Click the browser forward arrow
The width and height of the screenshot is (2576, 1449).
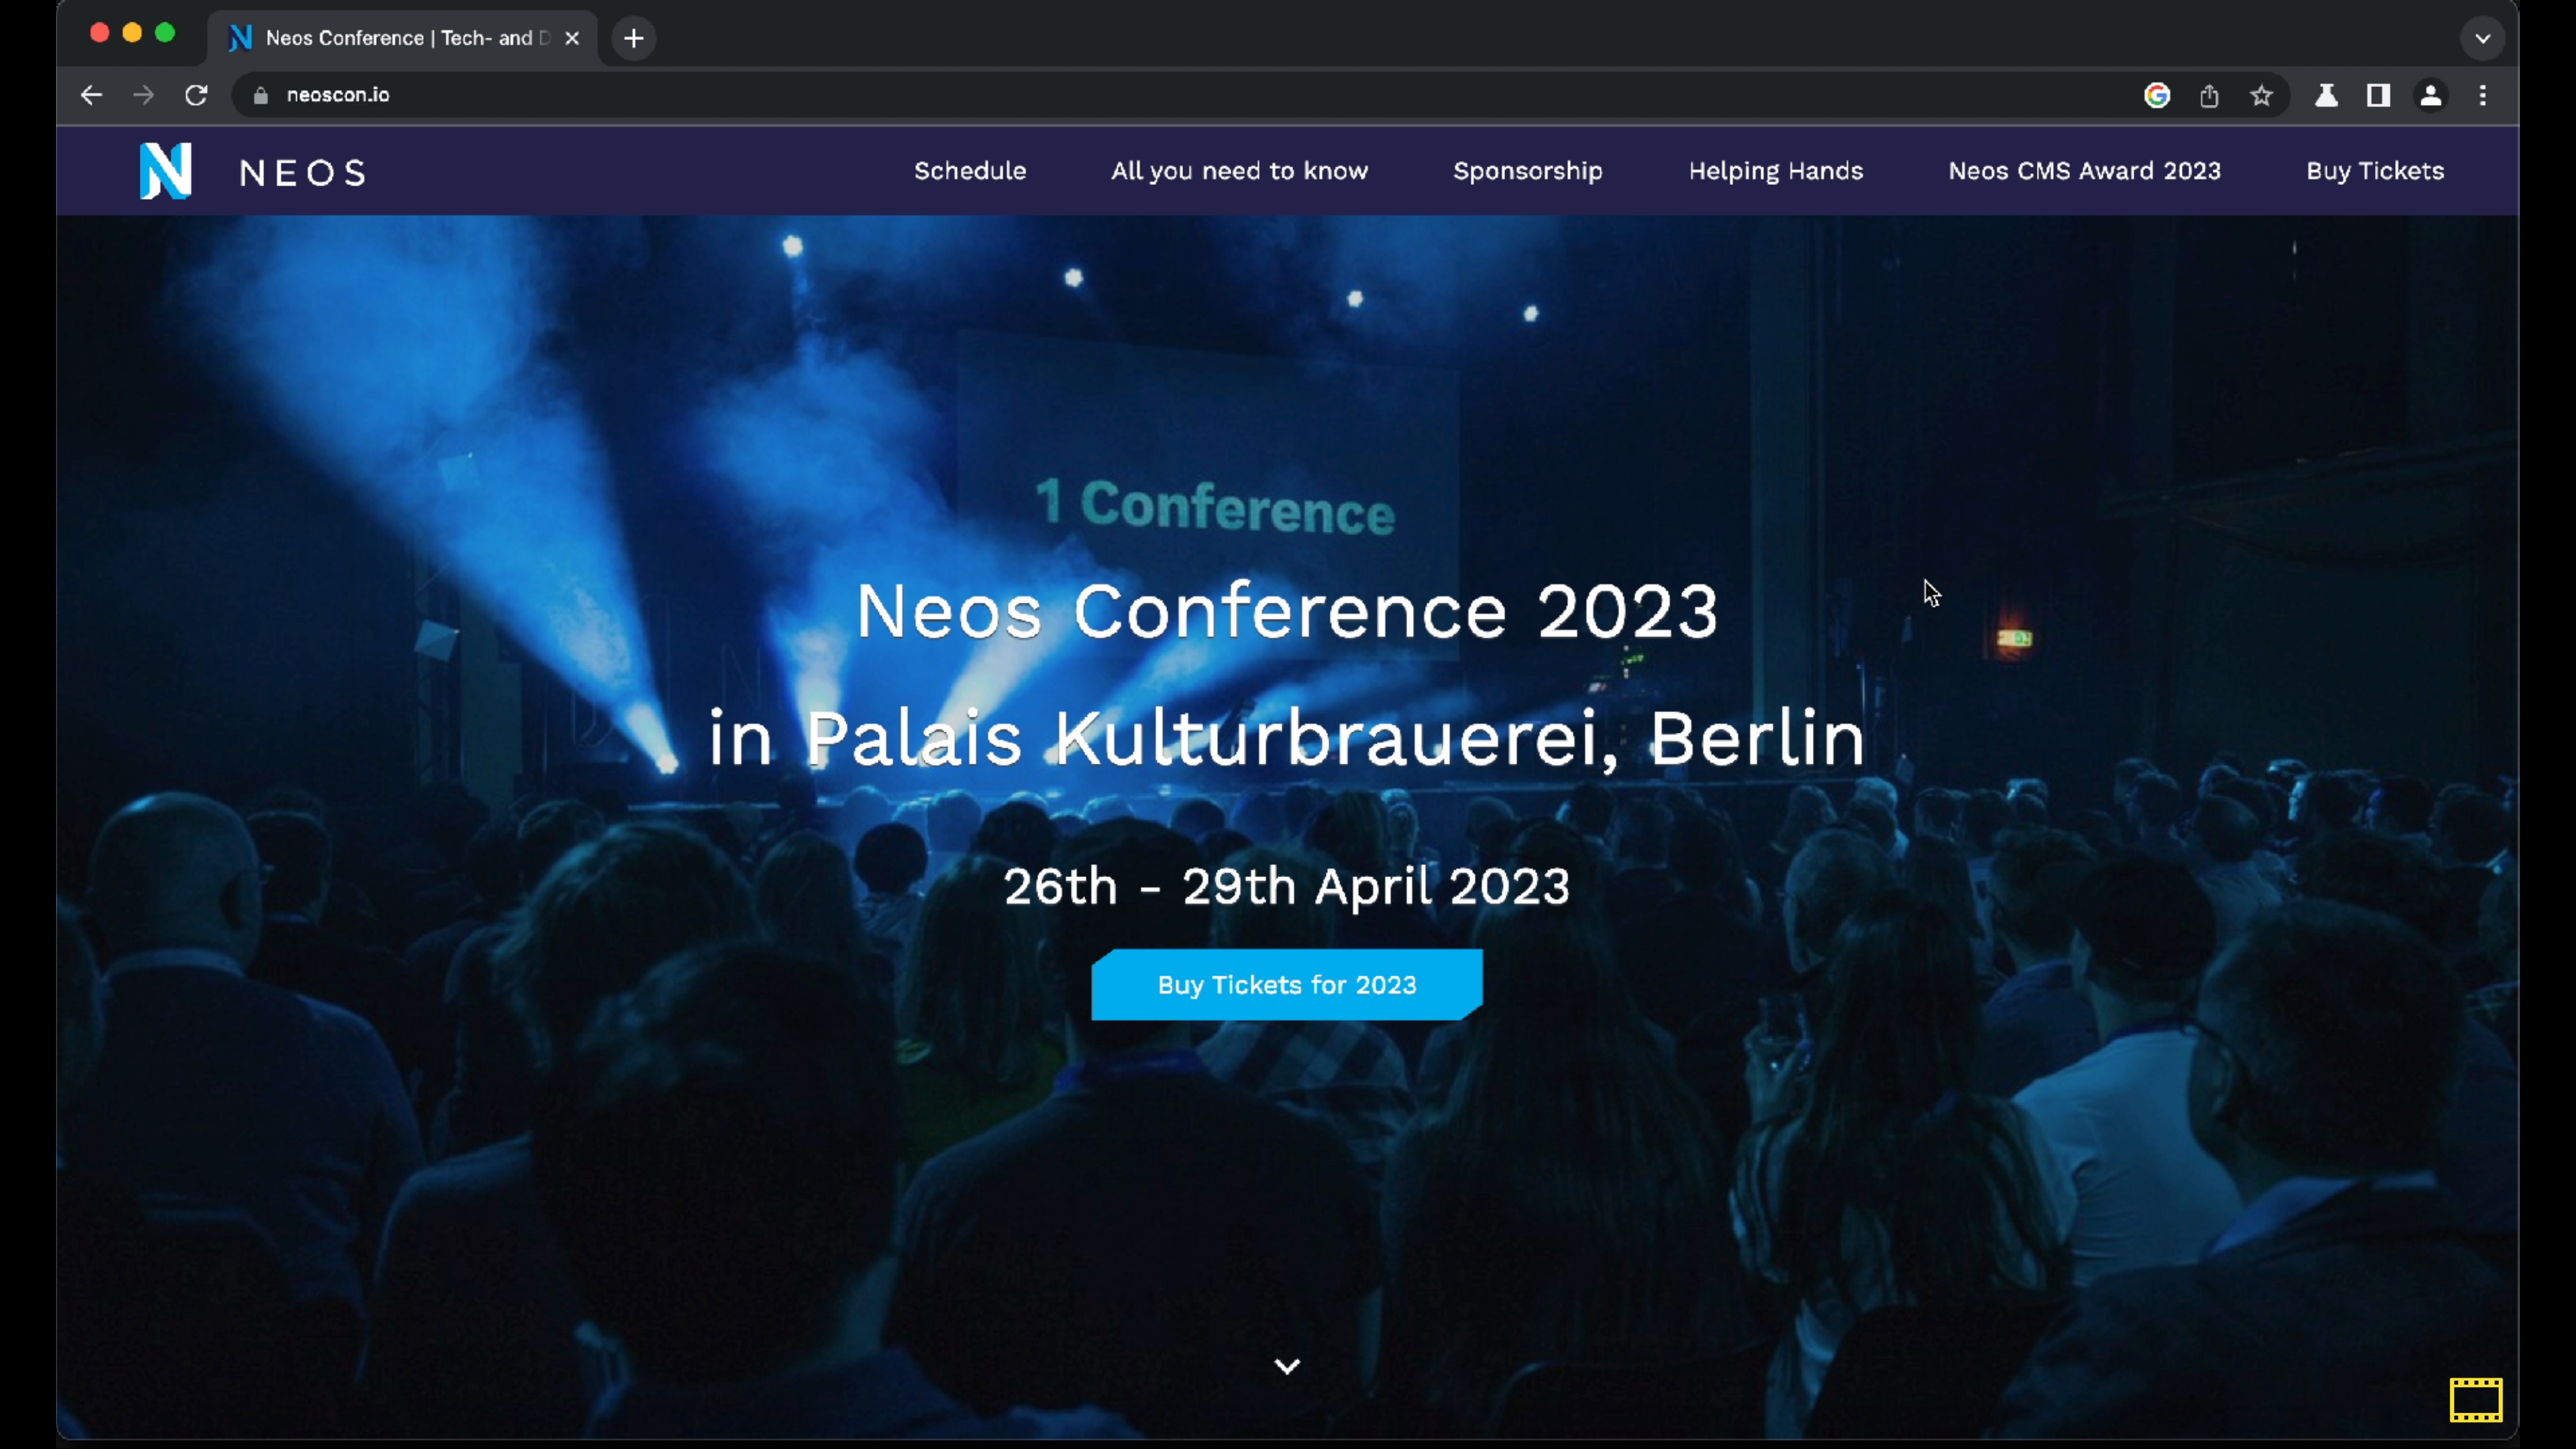(144, 95)
